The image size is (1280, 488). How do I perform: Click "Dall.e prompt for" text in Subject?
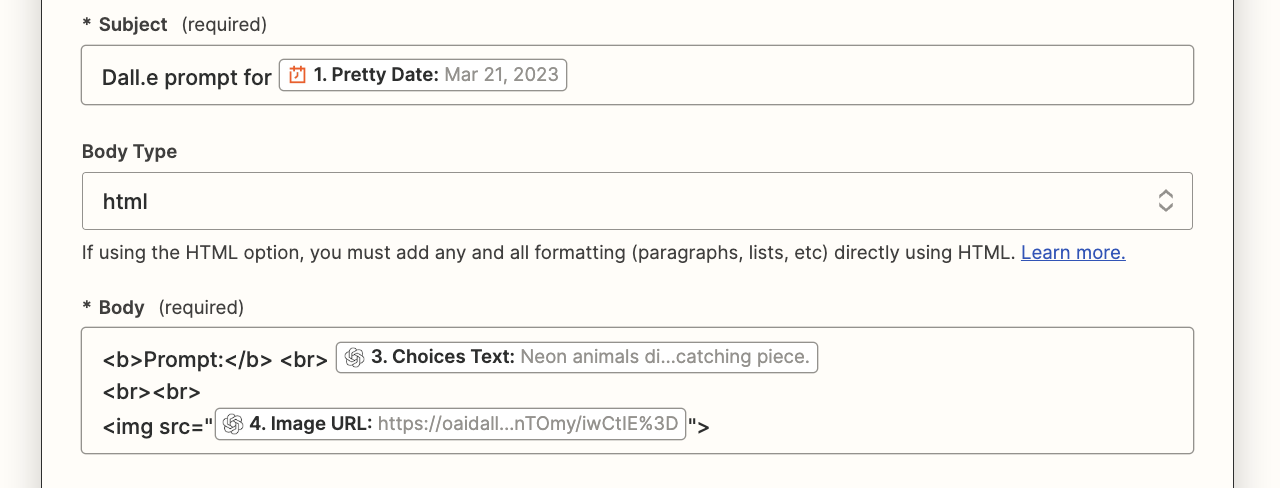187,77
